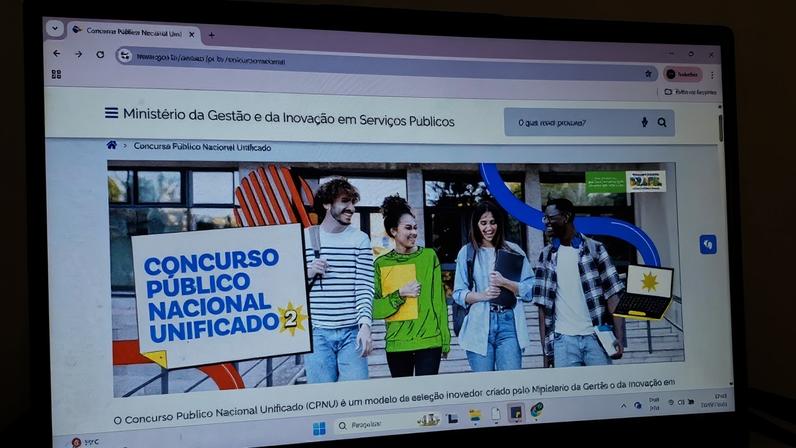Click the page vertical scrollbar
796x448 pixels.
tap(720, 129)
